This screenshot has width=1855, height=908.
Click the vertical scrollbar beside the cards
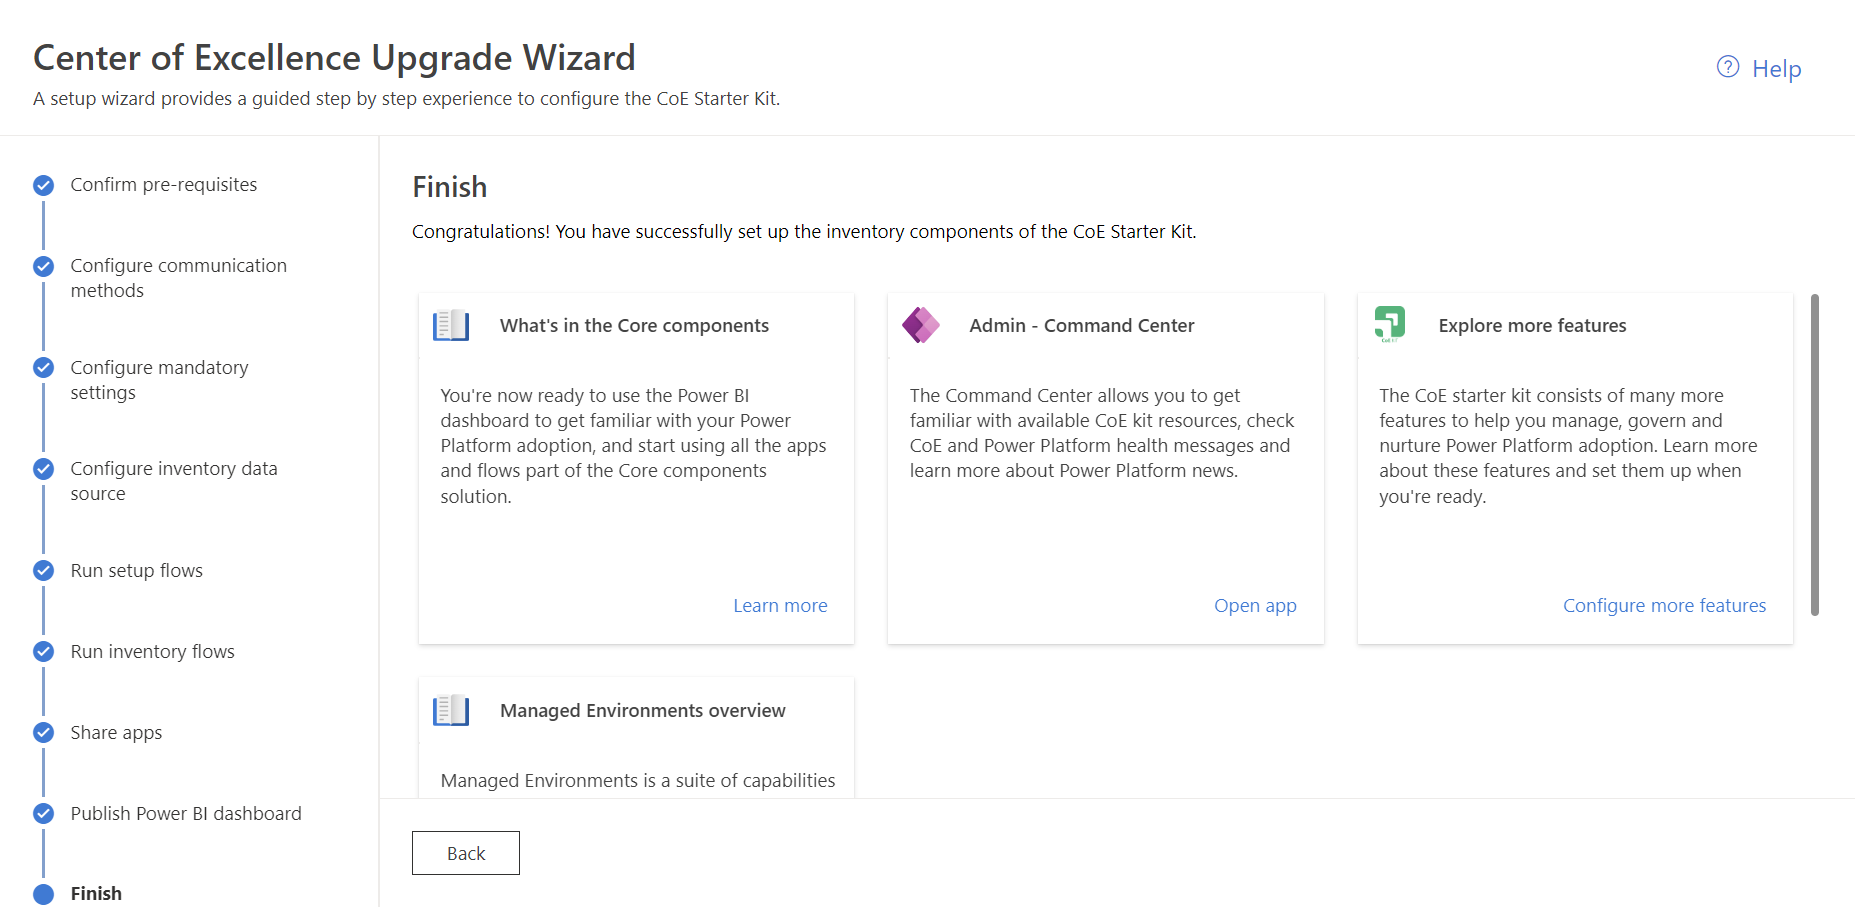[x=1814, y=455]
